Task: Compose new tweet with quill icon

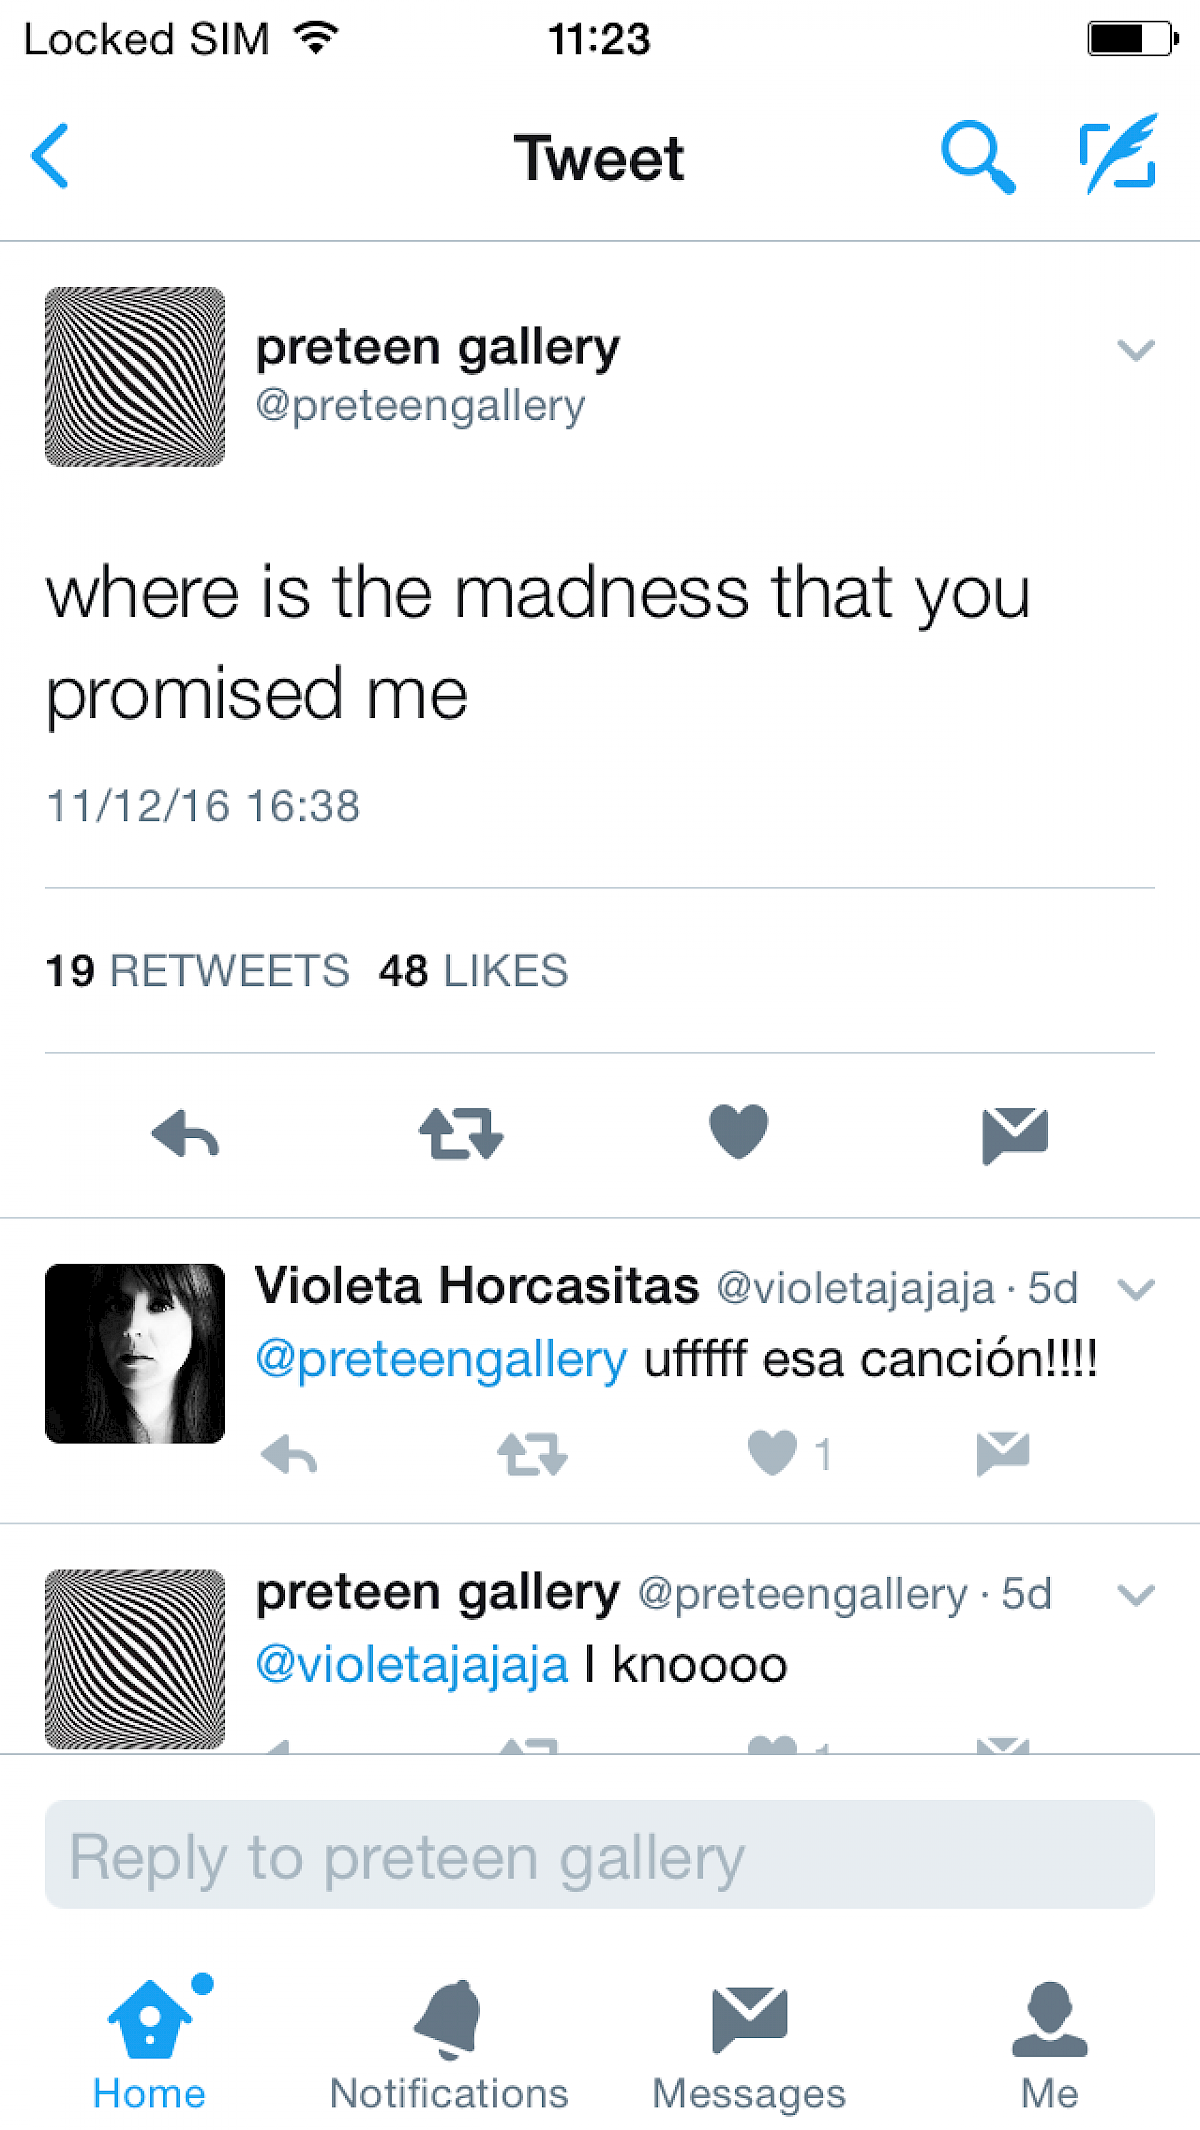Action: (1119, 154)
